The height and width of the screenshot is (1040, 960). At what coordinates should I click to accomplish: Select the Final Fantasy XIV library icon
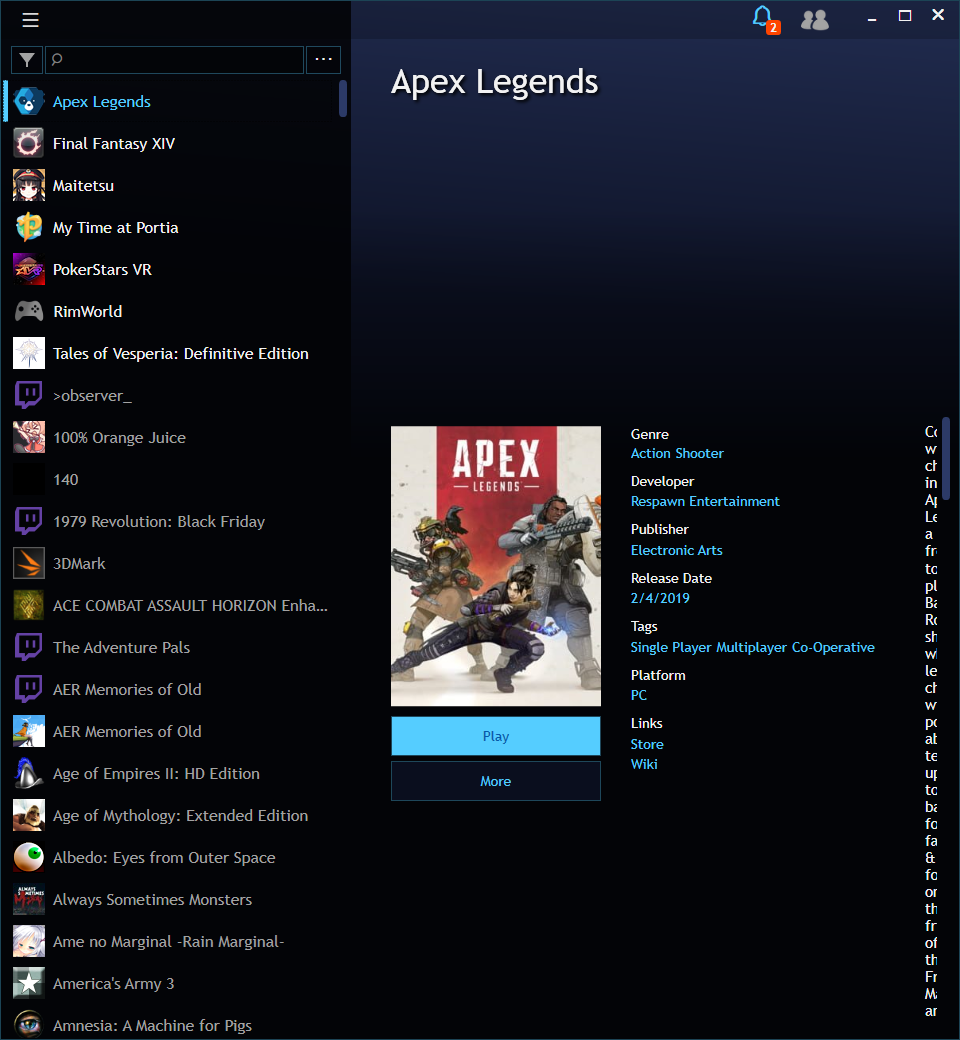[x=28, y=143]
